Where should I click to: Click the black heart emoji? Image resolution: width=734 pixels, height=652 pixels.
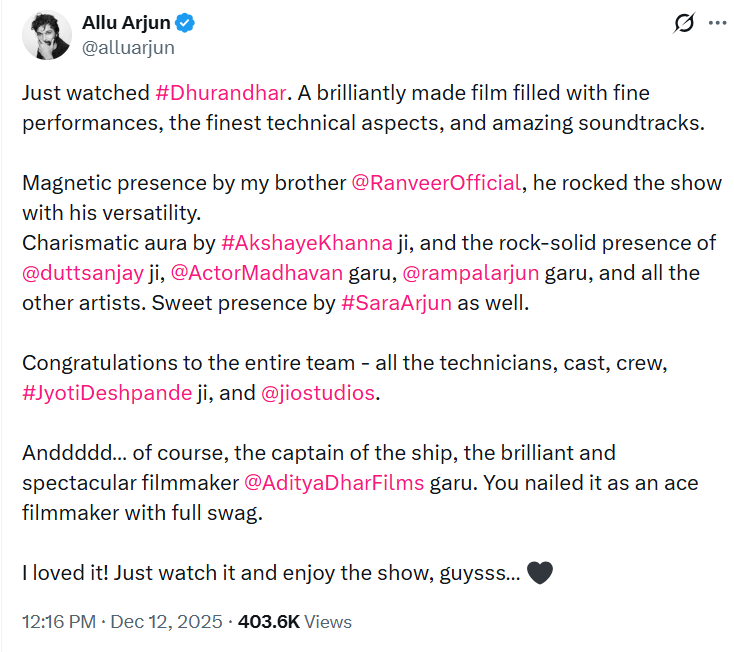(539, 574)
